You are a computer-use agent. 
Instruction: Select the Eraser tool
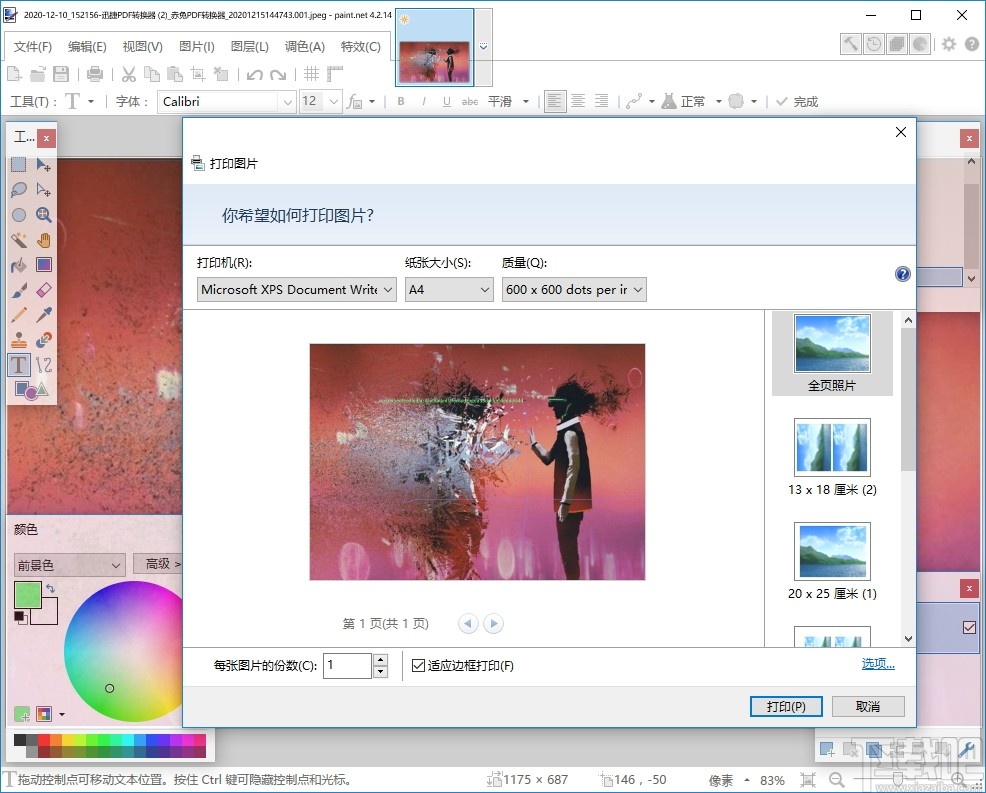coord(43,290)
